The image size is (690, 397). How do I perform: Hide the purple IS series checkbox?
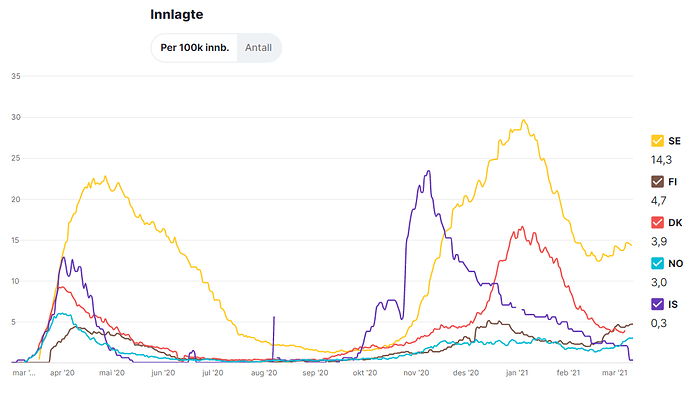click(657, 304)
